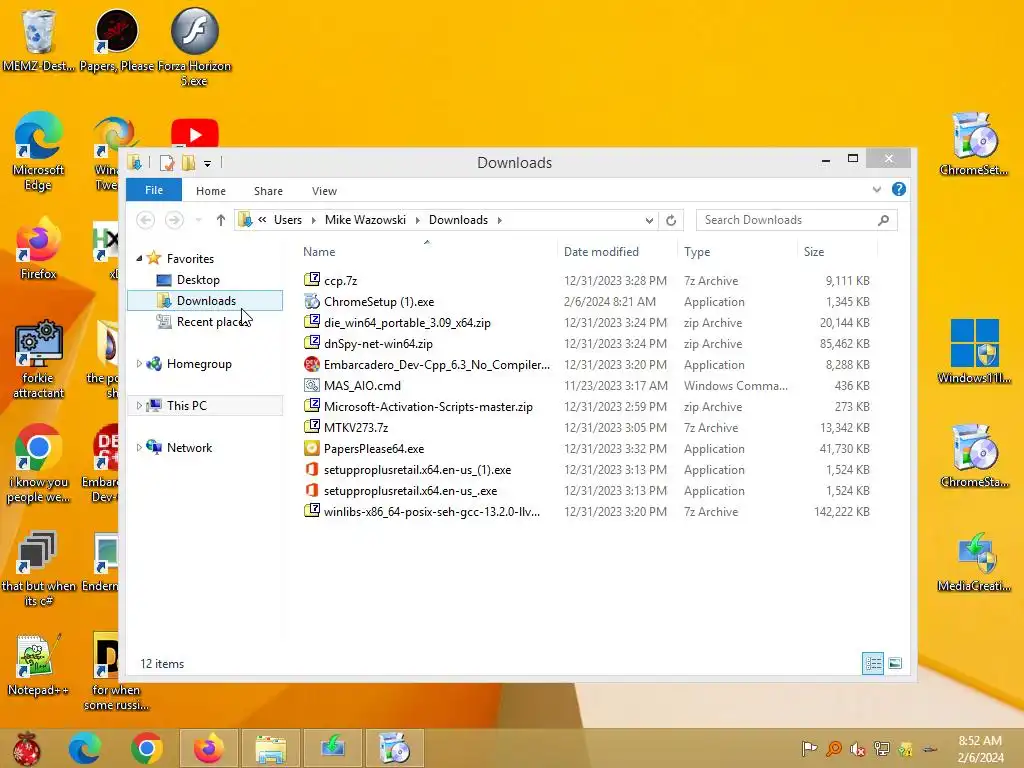Viewport: 1024px width, 768px height.
Task: Click the Properties icon in quick access toolbar
Action: click(167, 163)
